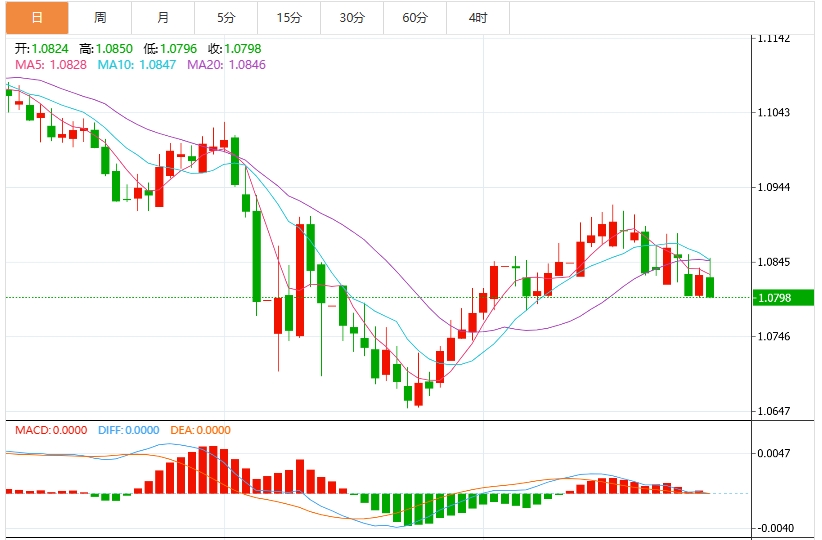
Task: Click the 0.0047 MACD axis label
Action: [x=774, y=453]
